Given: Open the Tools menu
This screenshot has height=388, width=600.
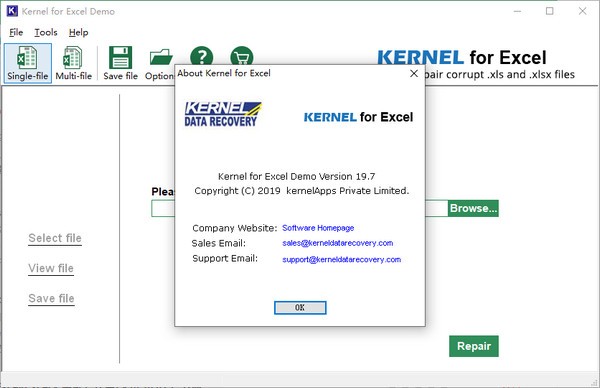Looking at the screenshot, I should (x=46, y=33).
